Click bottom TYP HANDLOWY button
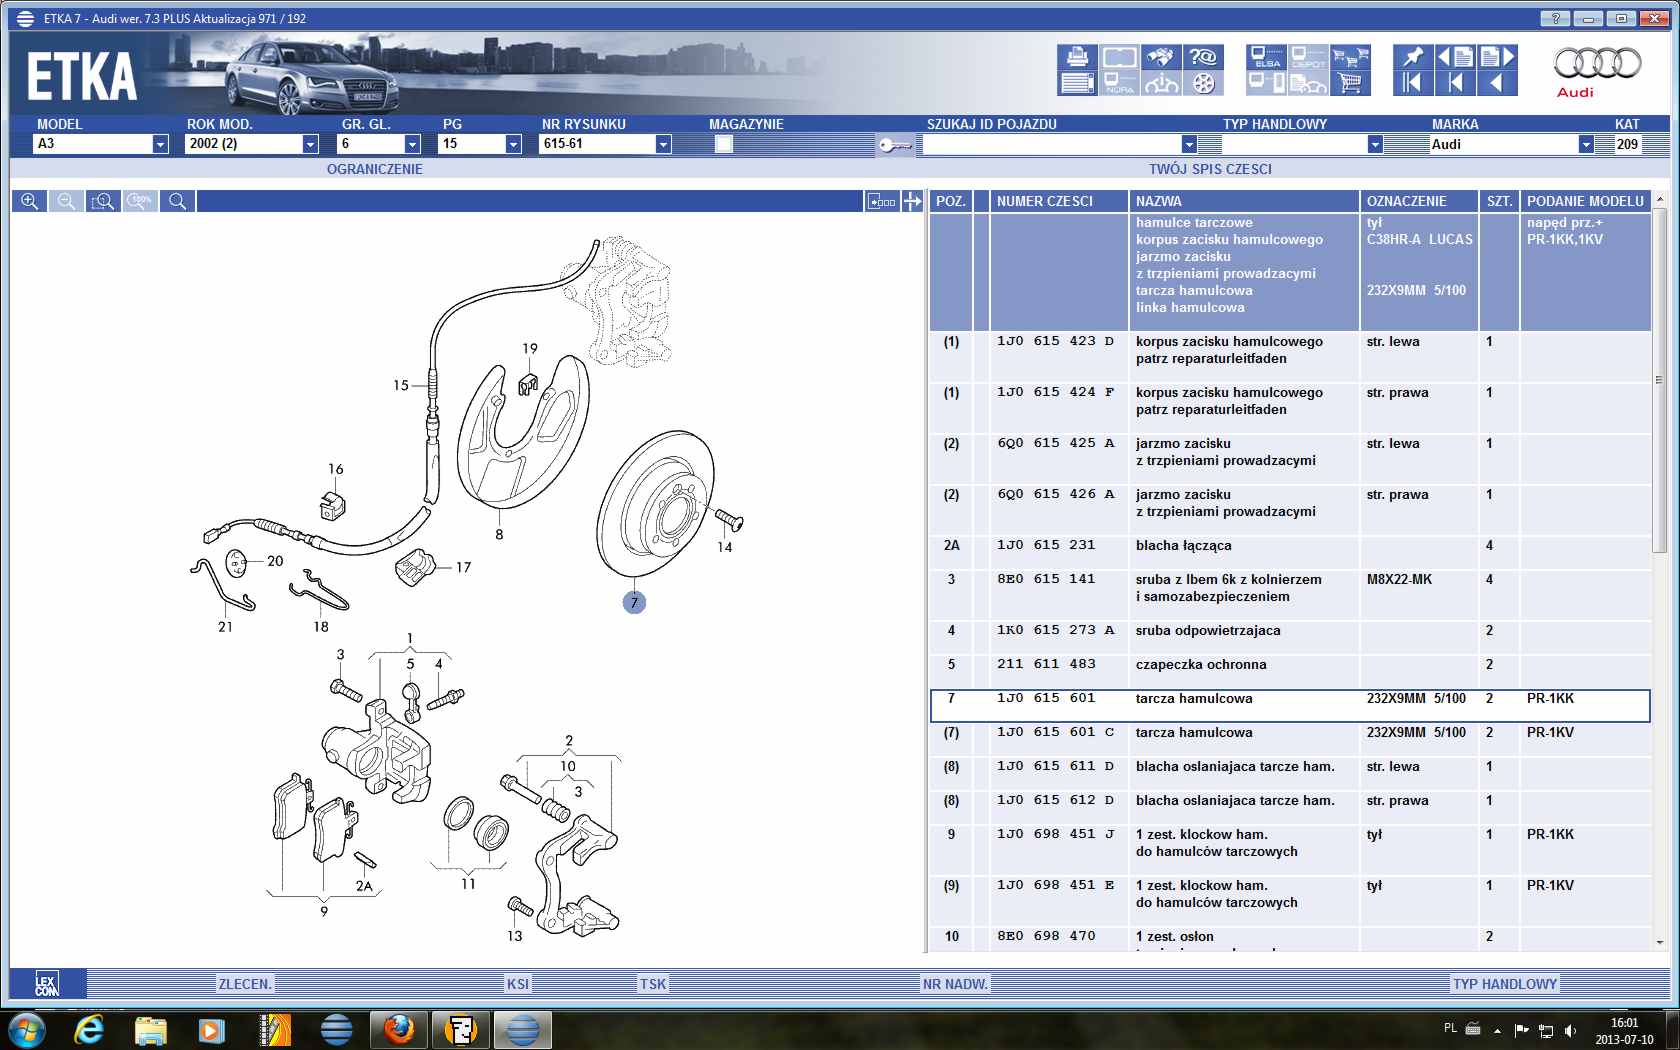The image size is (1680, 1050). click(1505, 984)
